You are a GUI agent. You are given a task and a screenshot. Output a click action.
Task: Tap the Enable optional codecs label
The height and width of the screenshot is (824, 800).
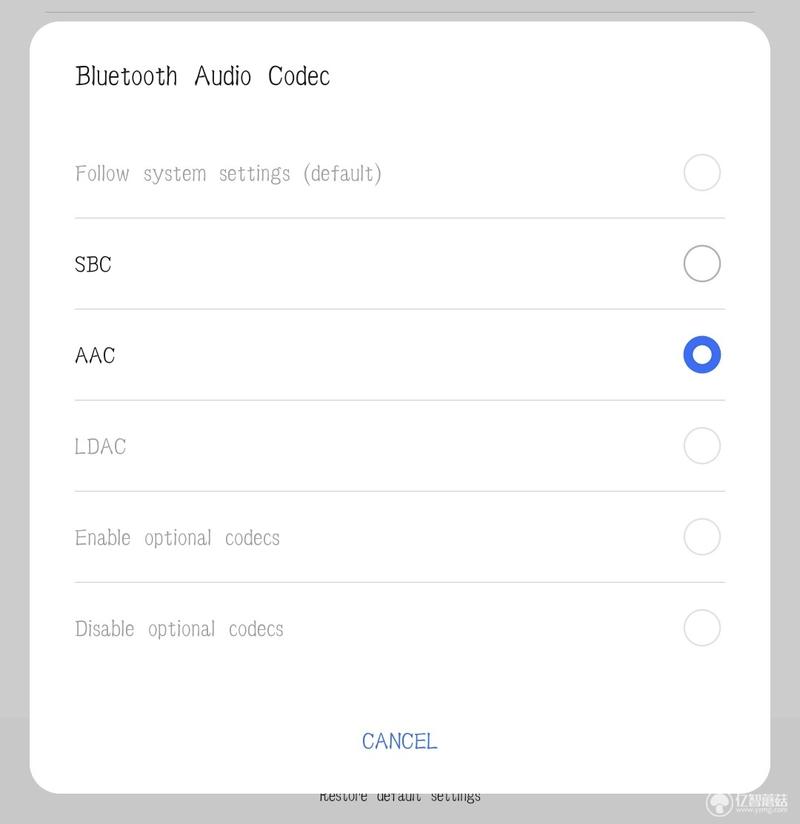pos(177,538)
